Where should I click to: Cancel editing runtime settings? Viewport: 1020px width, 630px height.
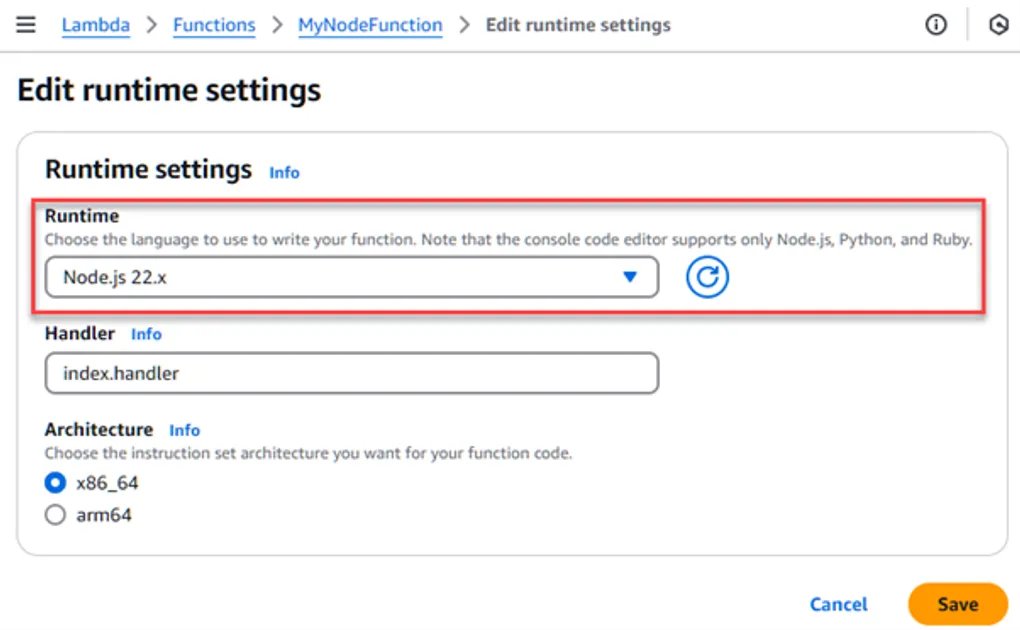pos(838,604)
